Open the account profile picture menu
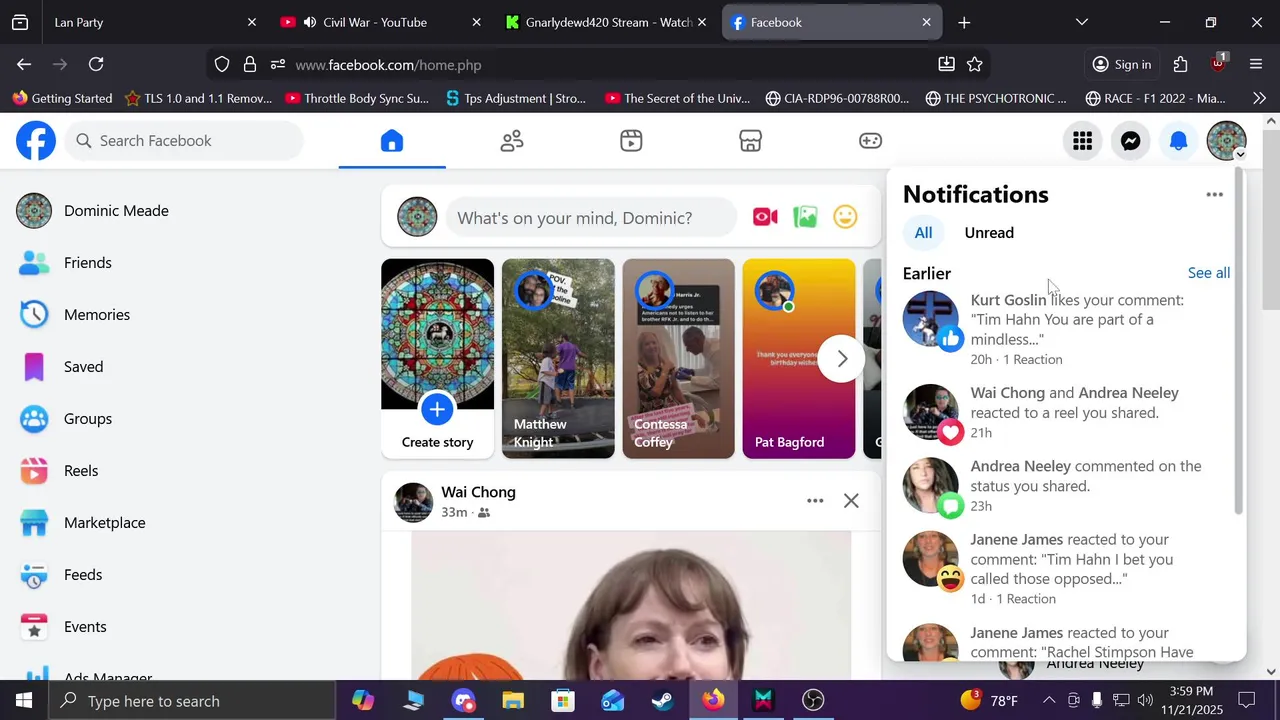 pyautogui.click(x=1227, y=141)
